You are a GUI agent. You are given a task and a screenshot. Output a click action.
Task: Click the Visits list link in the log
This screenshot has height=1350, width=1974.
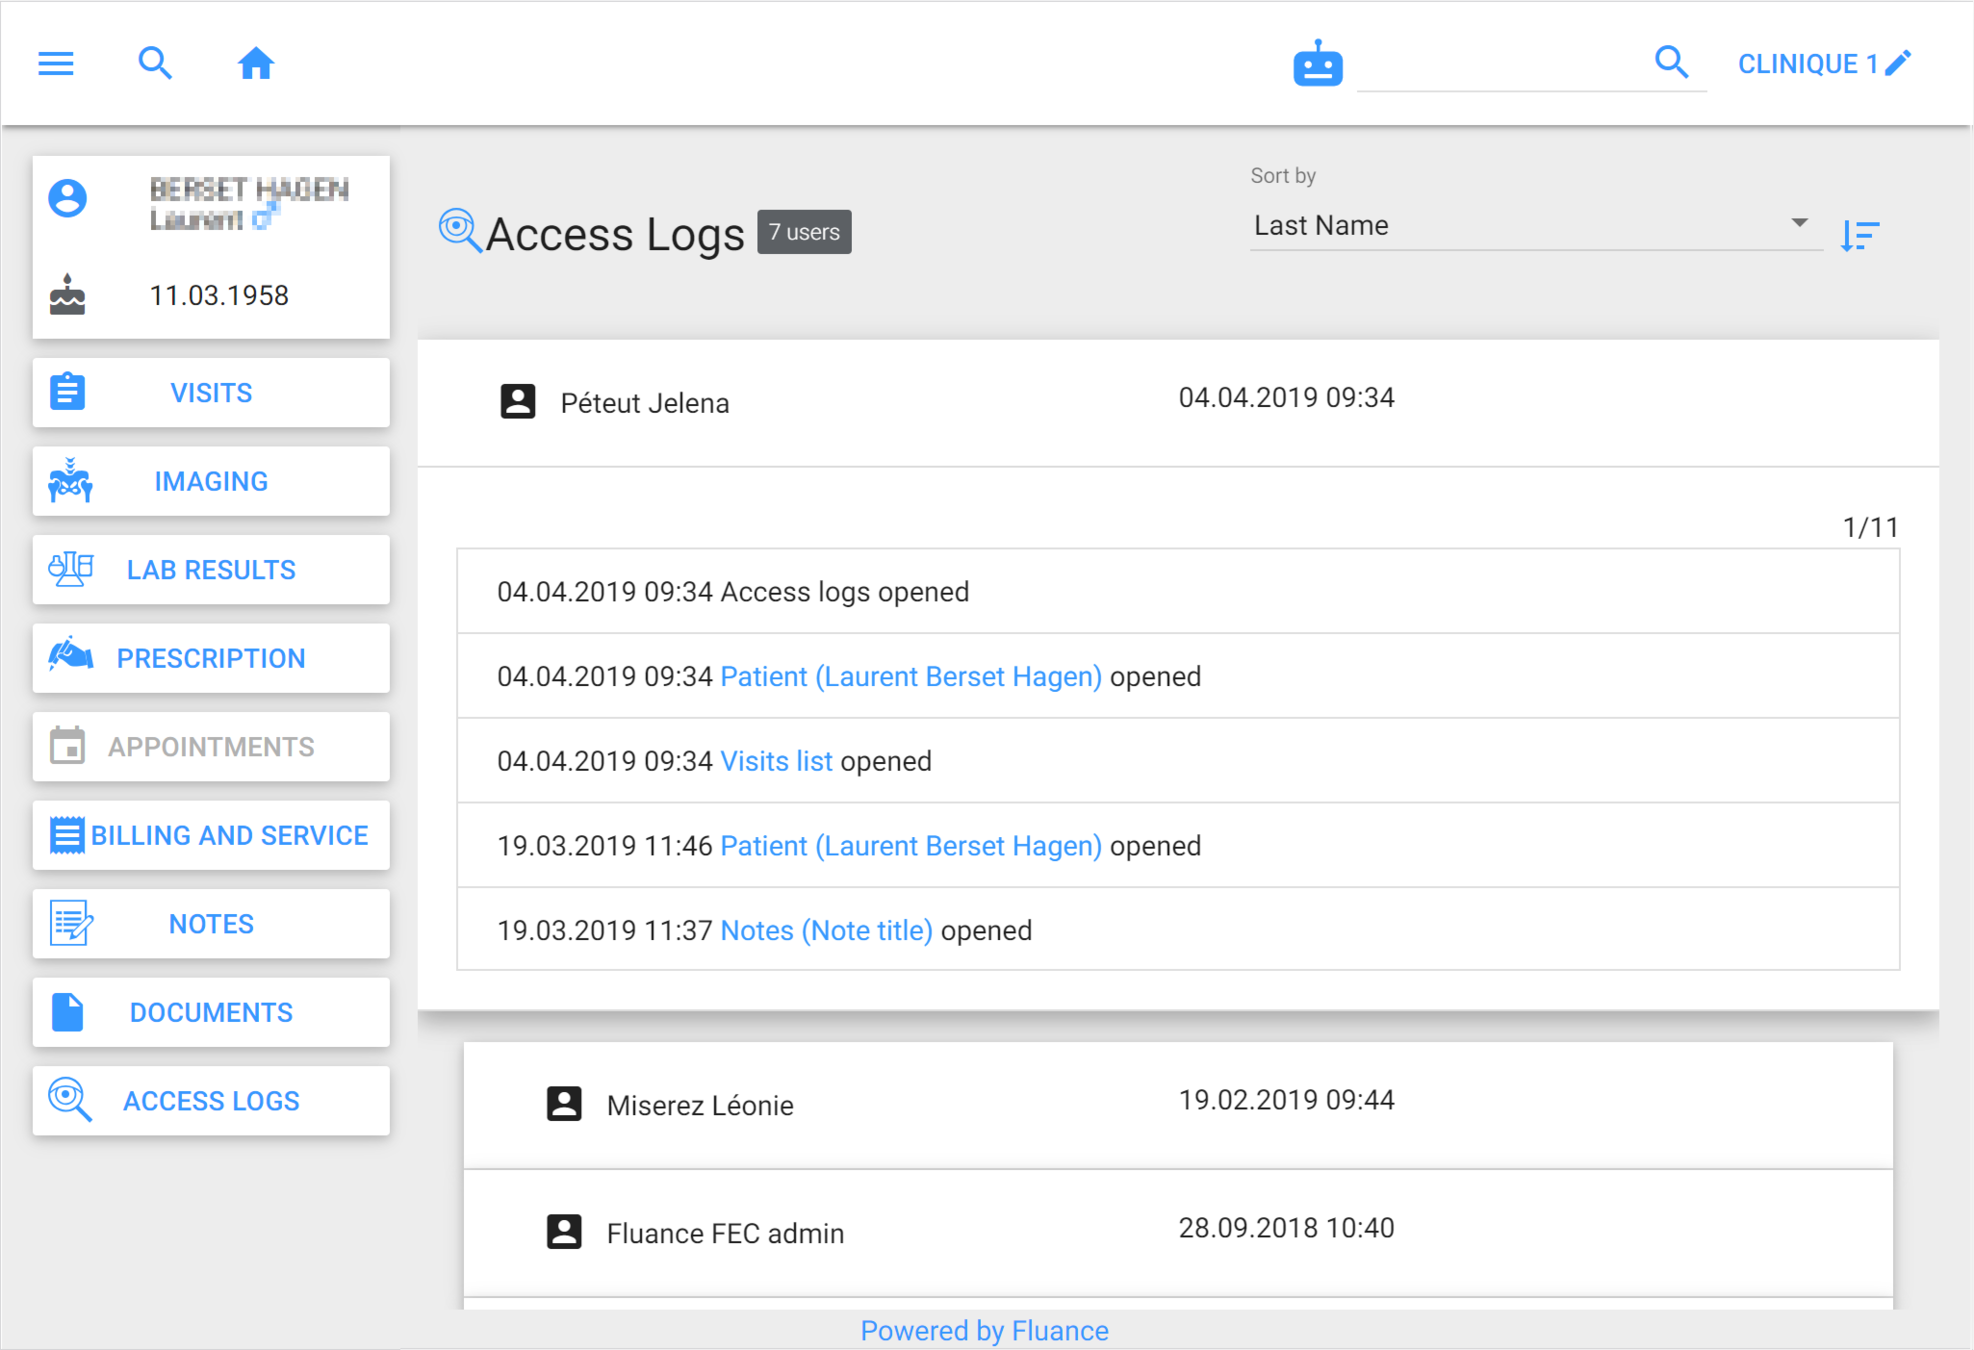pyautogui.click(x=776, y=761)
